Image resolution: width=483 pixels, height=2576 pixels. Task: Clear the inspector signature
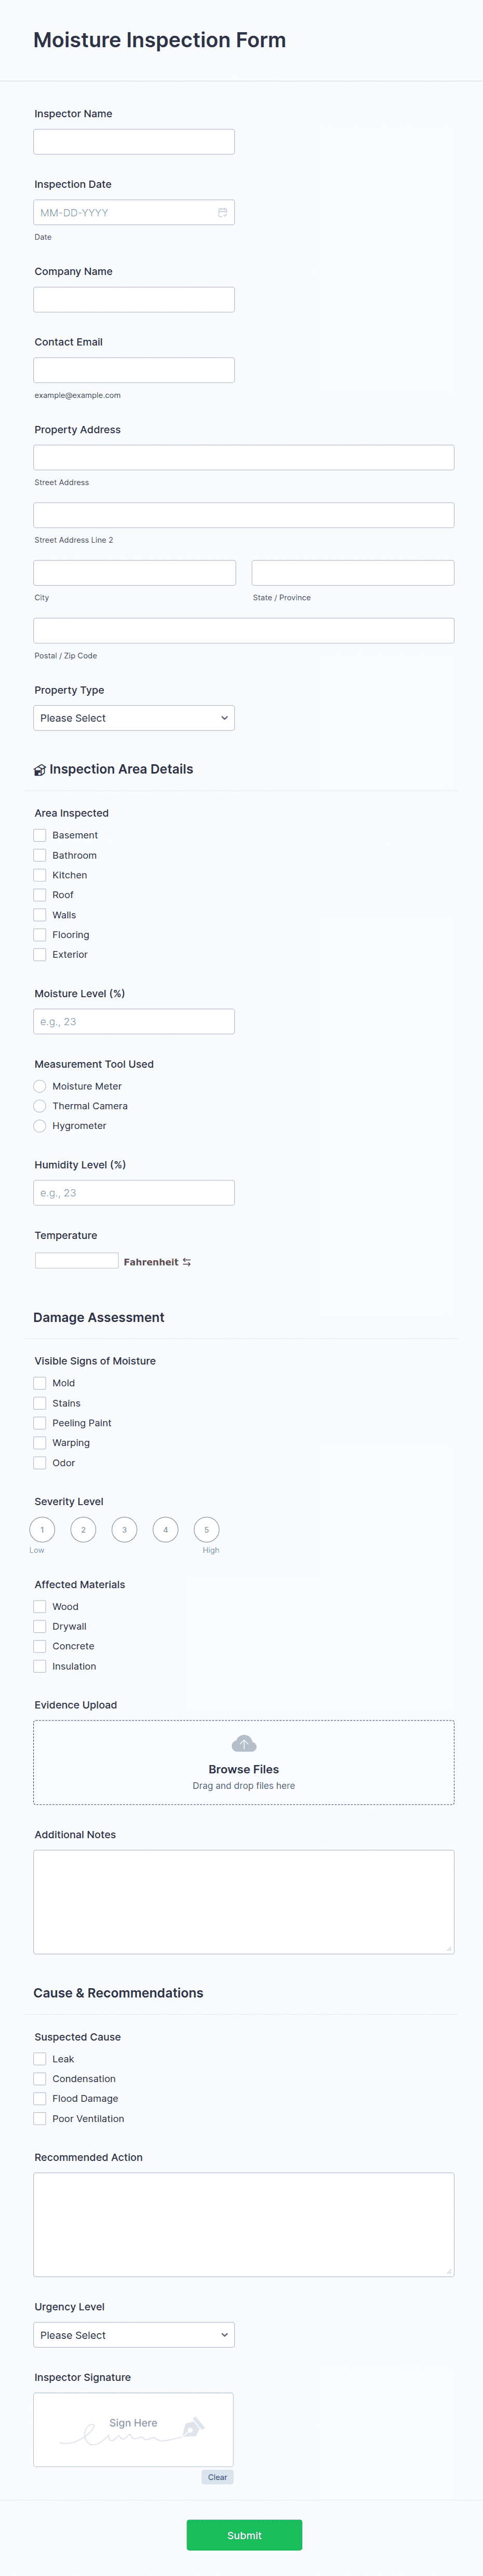(x=217, y=2477)
